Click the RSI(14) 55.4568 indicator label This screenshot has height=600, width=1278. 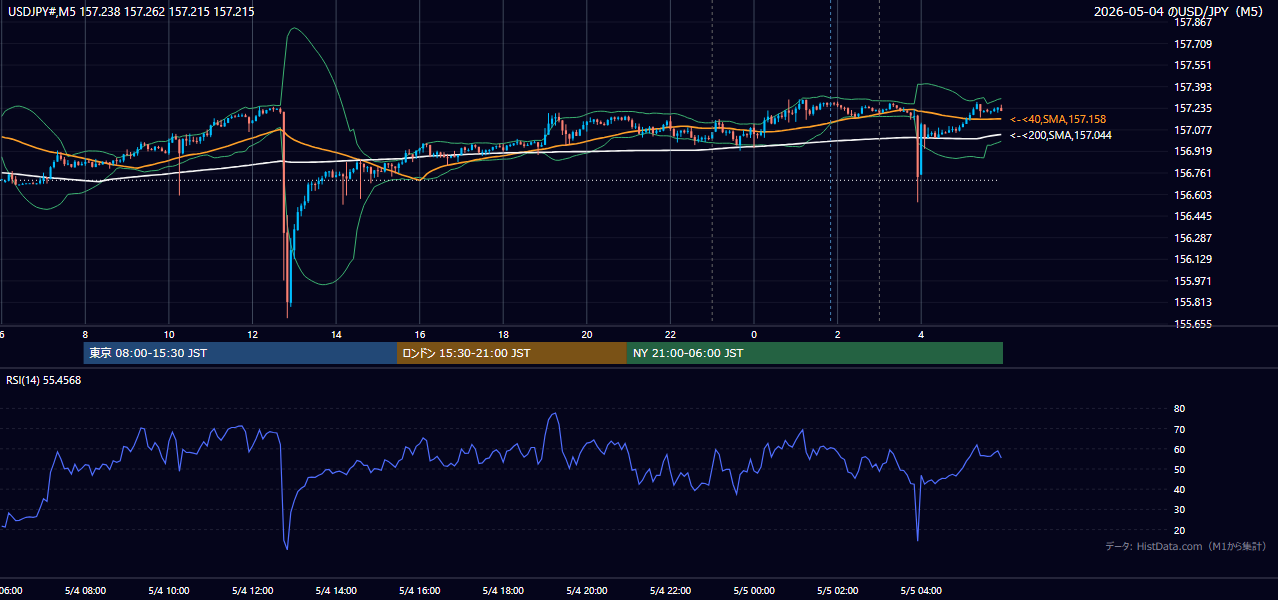(x=44, y=380)
